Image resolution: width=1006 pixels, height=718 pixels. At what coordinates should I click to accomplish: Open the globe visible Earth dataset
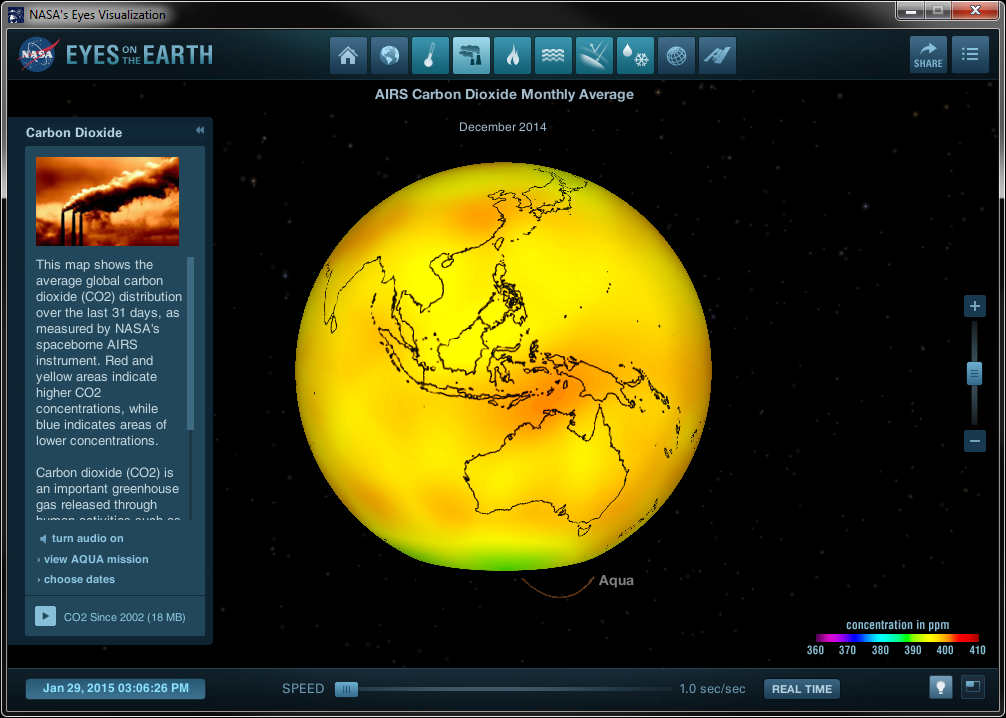[x=389, y=56]
